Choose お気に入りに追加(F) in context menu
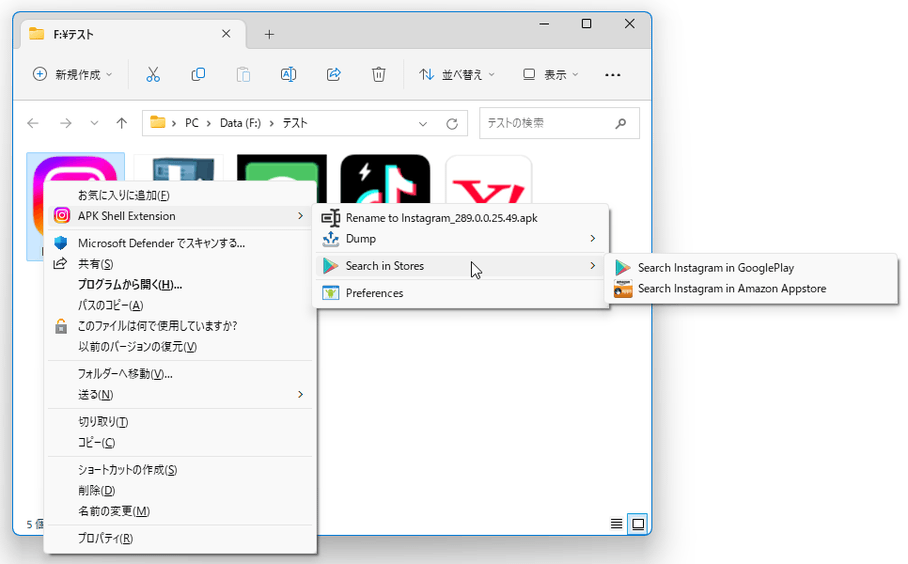 [x=181, y=195]
